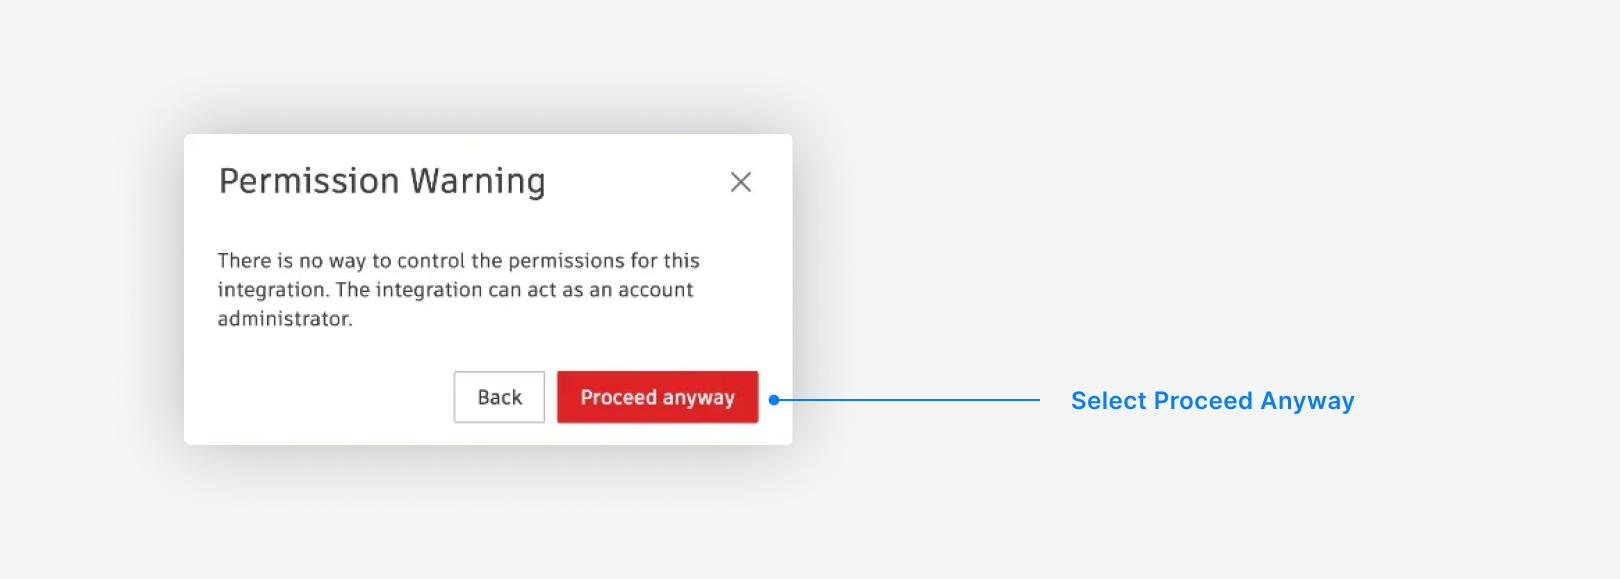
Task: Click the Select Proceed Anyway annotation text
Action: (x=1212, y=401)
